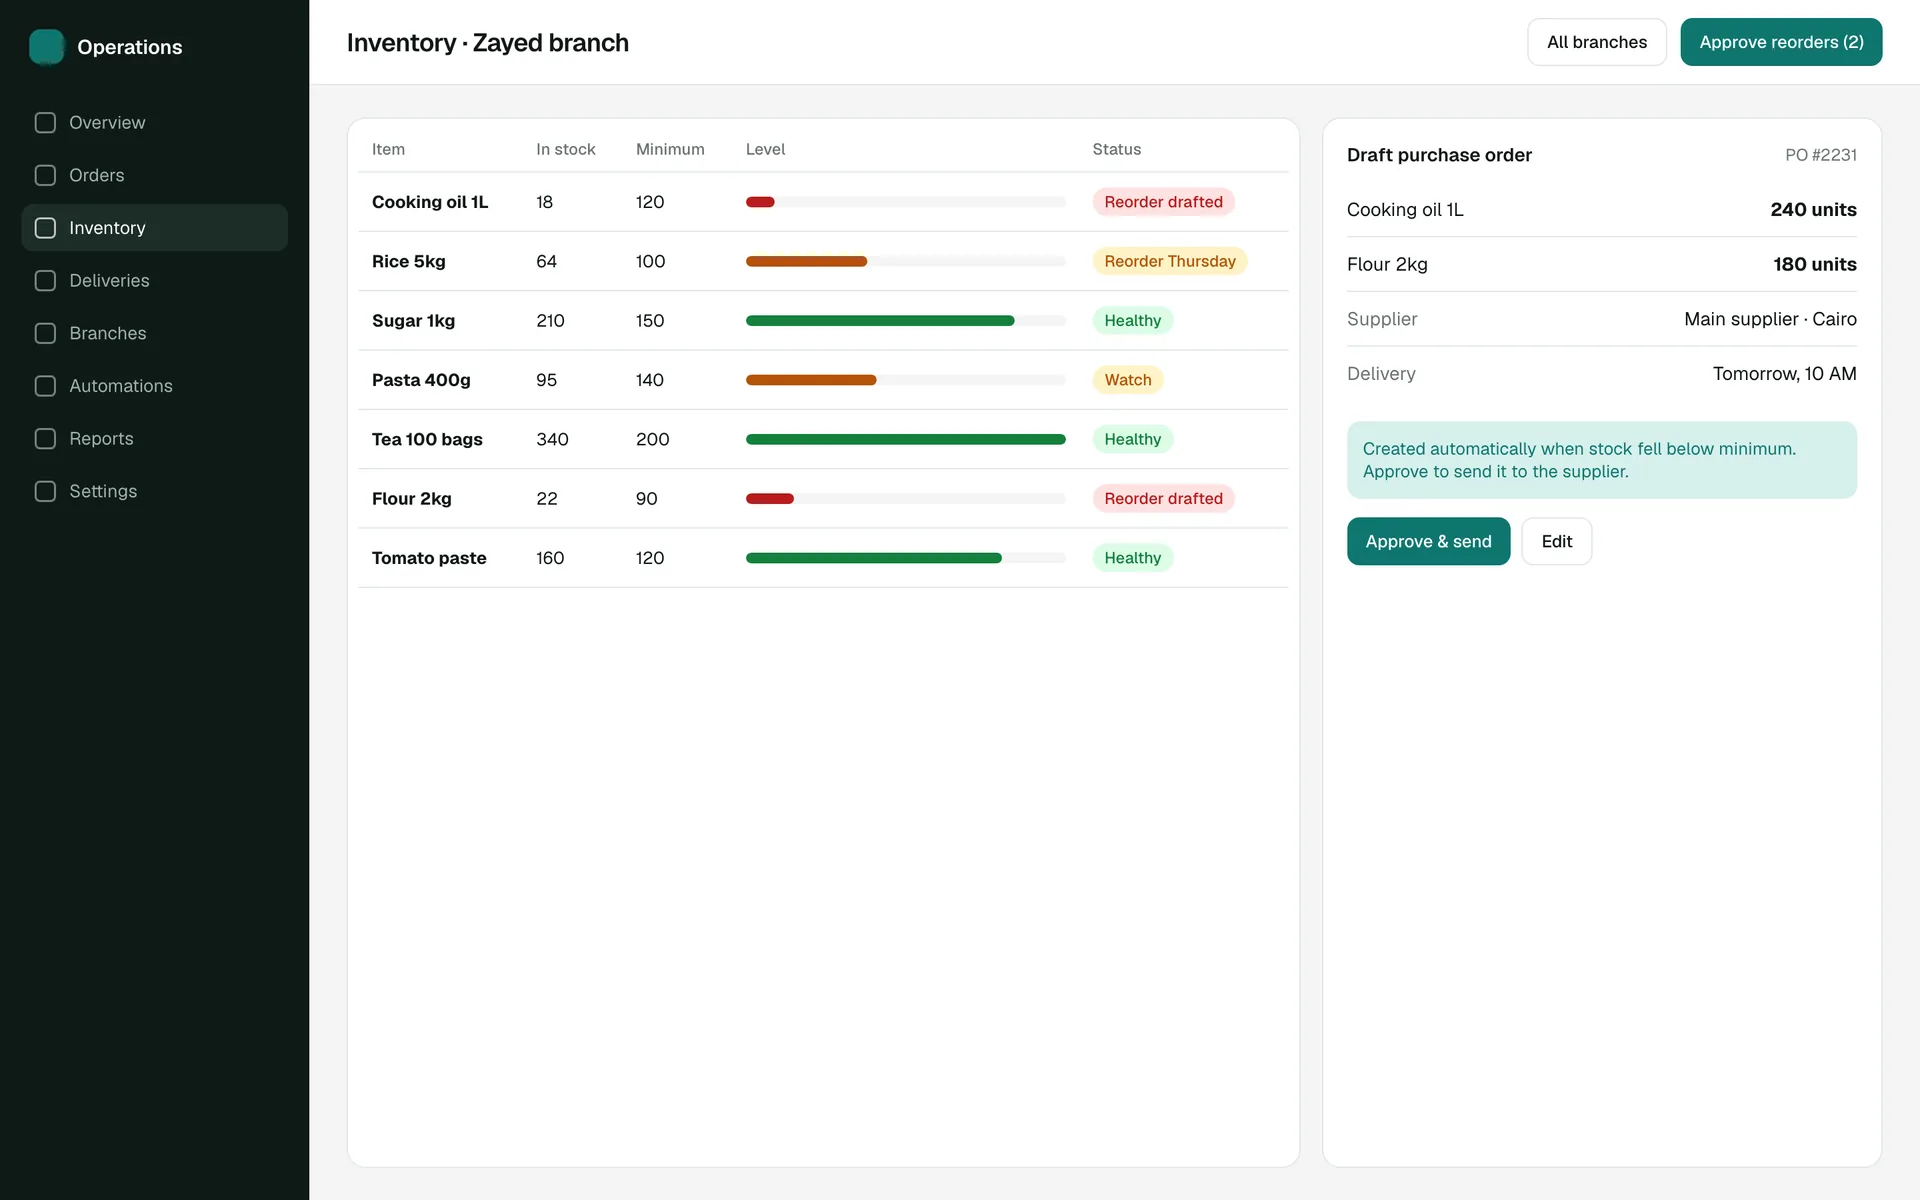Edit the draft purchase order
The image size is (1920, 1200).
coord(1557,541)
